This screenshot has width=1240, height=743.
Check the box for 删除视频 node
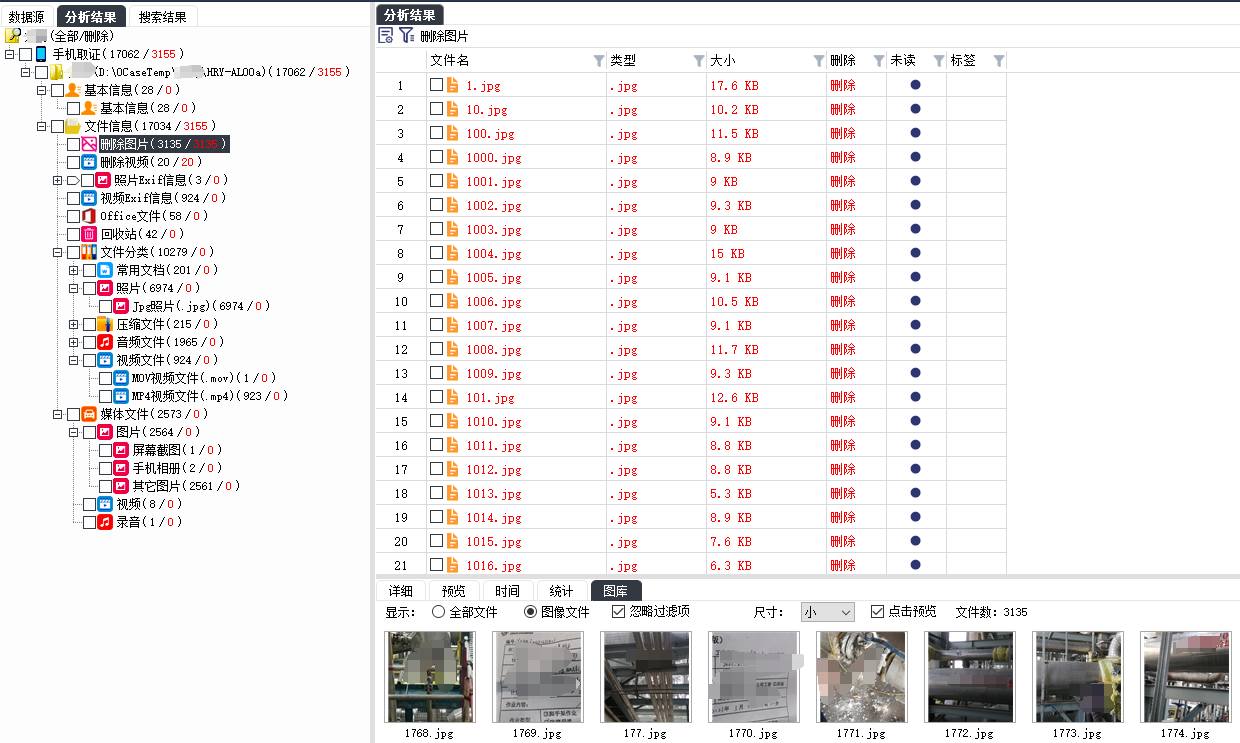click(x=73, y=162)
